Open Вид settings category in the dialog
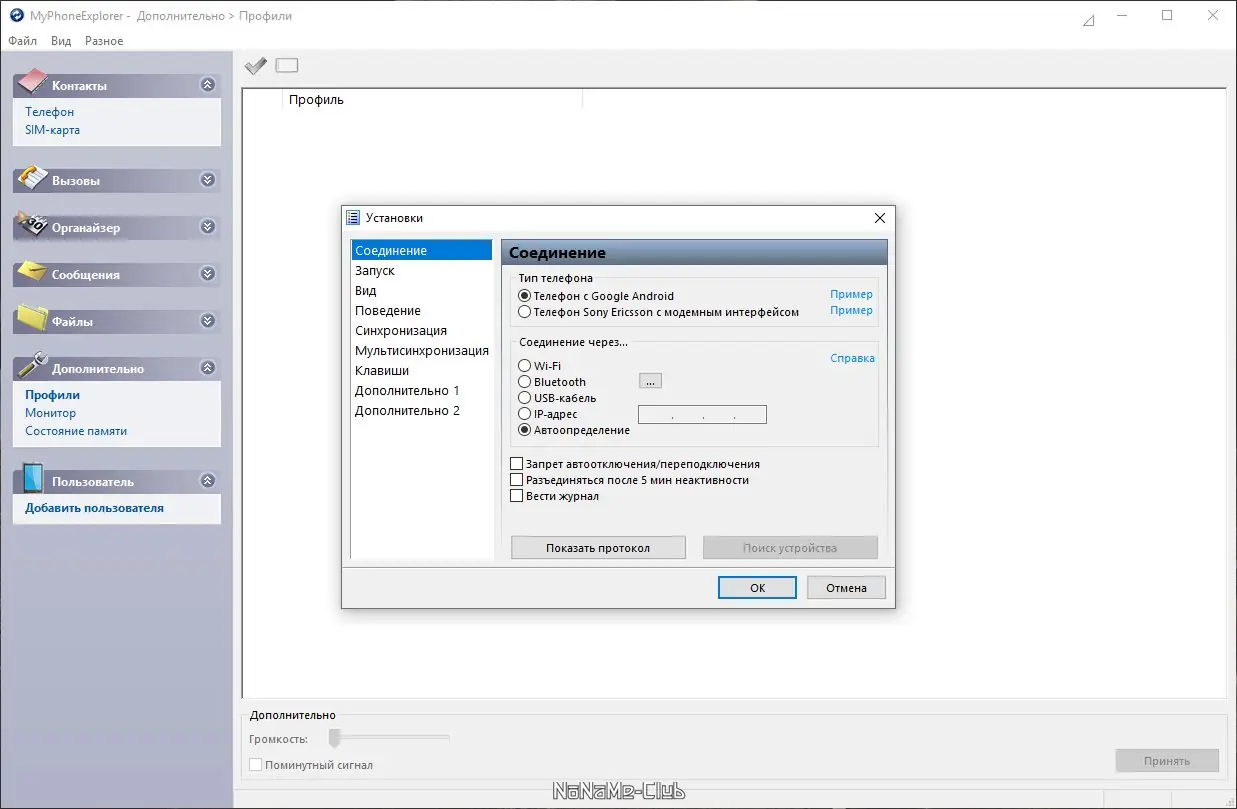1237x809 pixels. (x=421, y=290)
